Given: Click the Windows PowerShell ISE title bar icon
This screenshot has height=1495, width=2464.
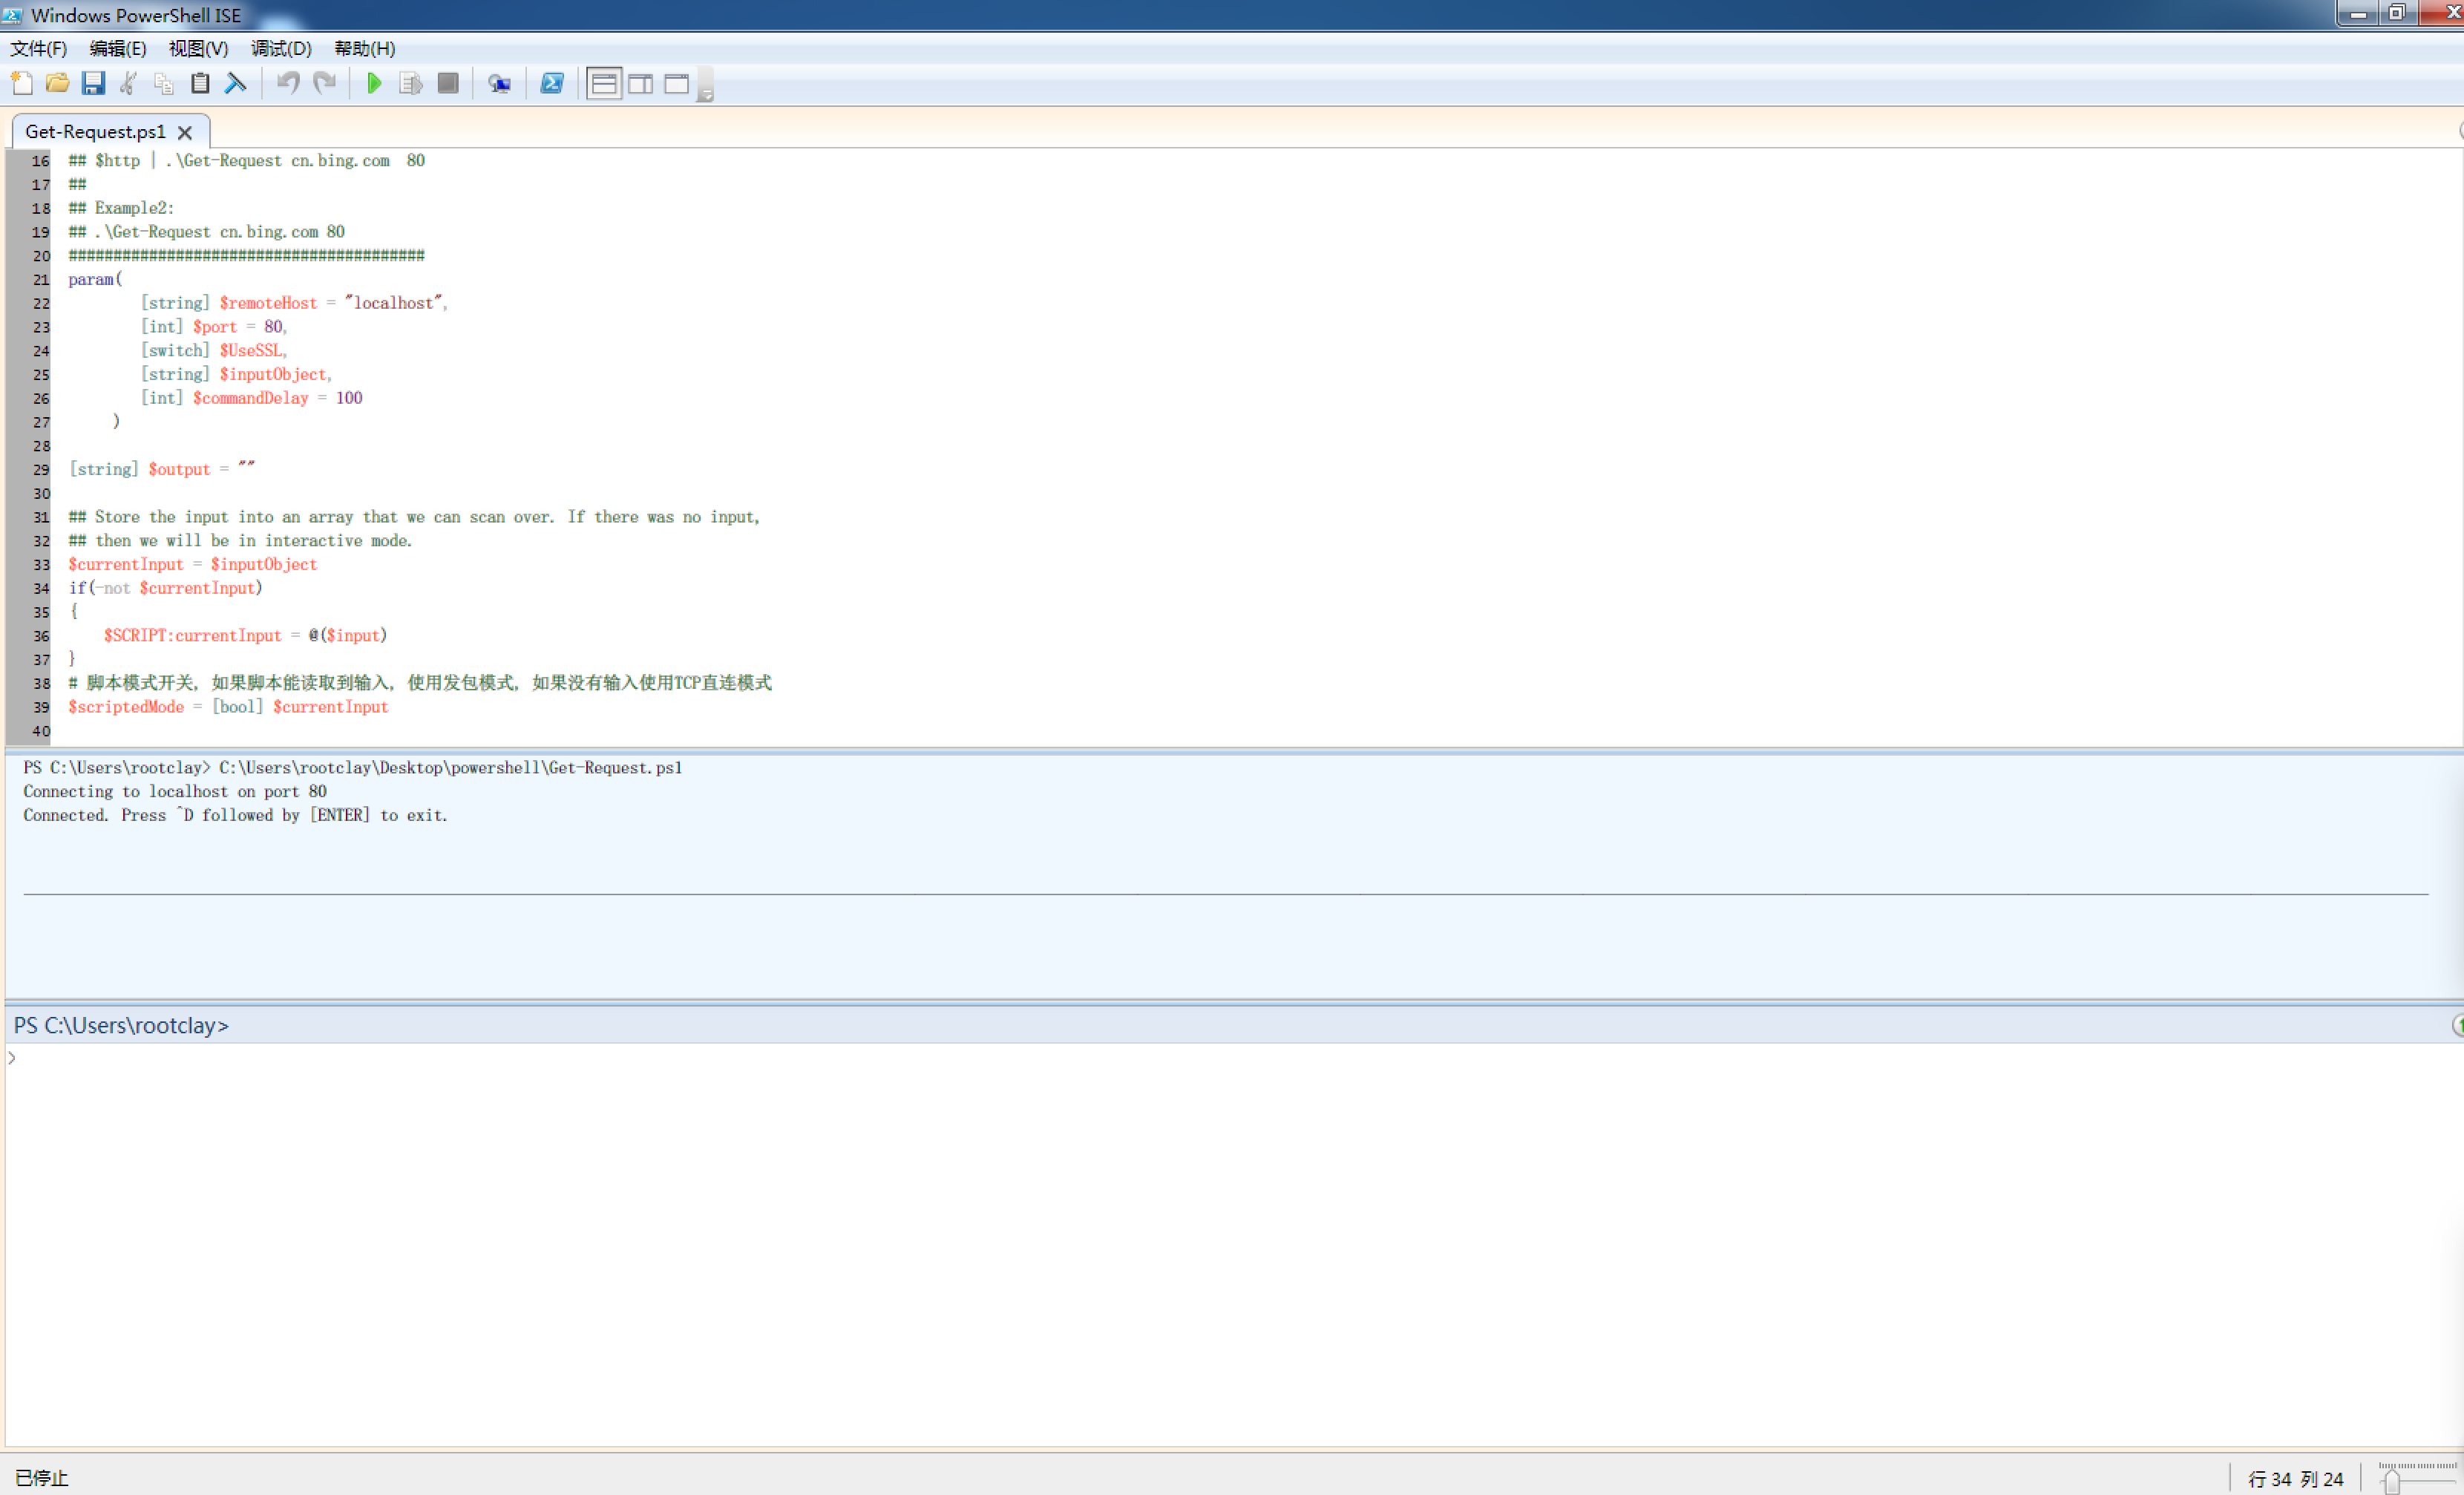Looking at the screenshot, I should [x=13, y=15].
